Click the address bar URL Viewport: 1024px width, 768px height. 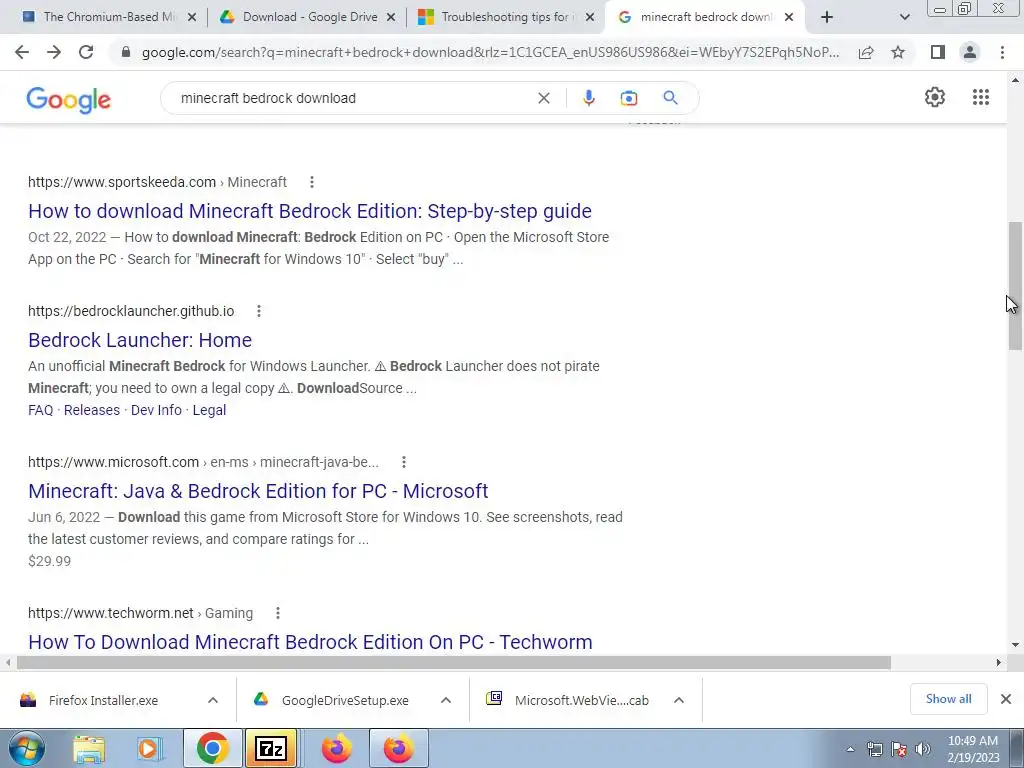point(490,52)
